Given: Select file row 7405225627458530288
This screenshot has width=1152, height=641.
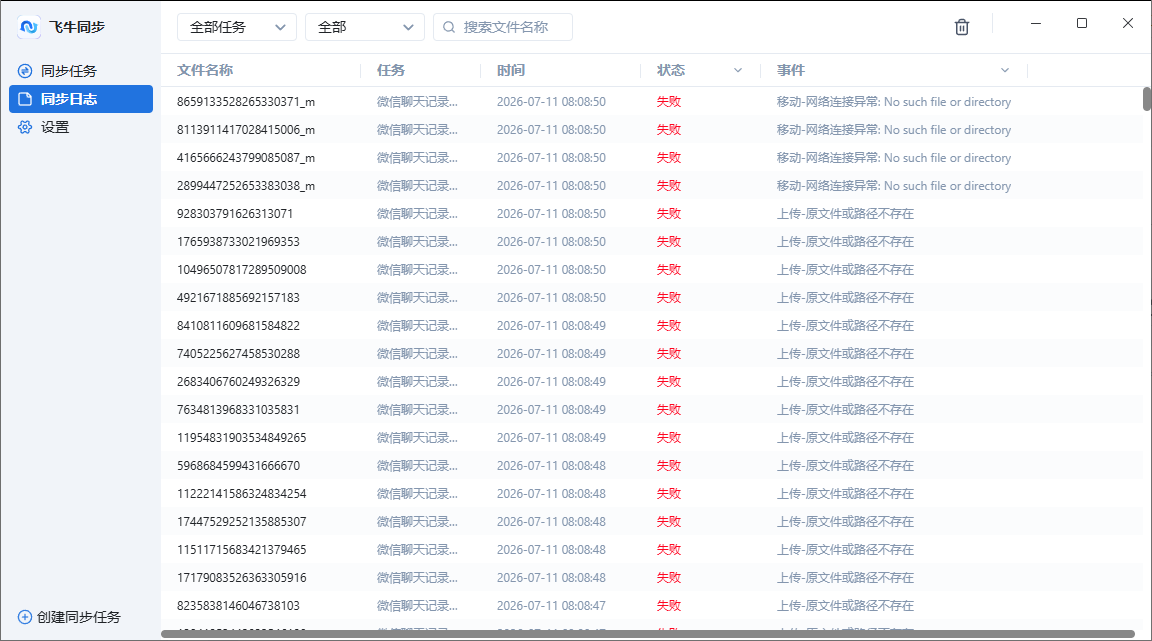Looking at the screenshot, I should (652, 353).
